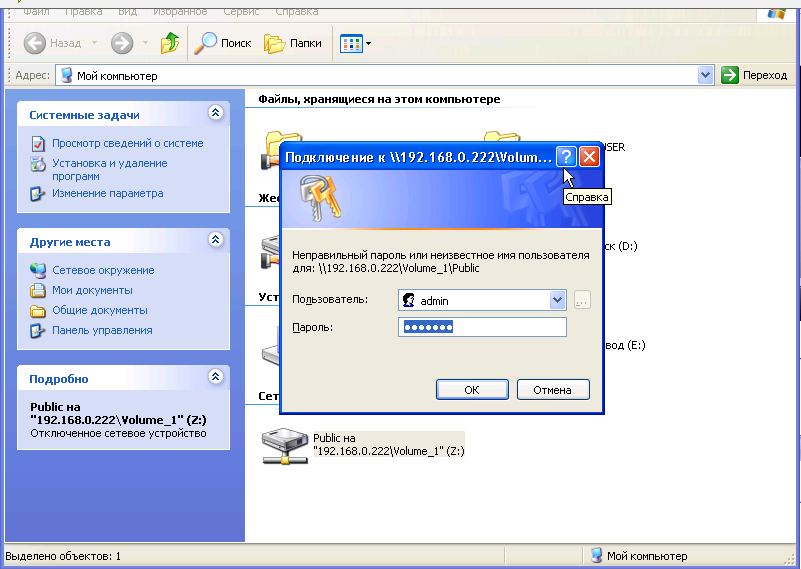The height and width of the screenshot is (569, 801).
Task: Click the Forward arrow icon
Action: click(x=122, y=43)
